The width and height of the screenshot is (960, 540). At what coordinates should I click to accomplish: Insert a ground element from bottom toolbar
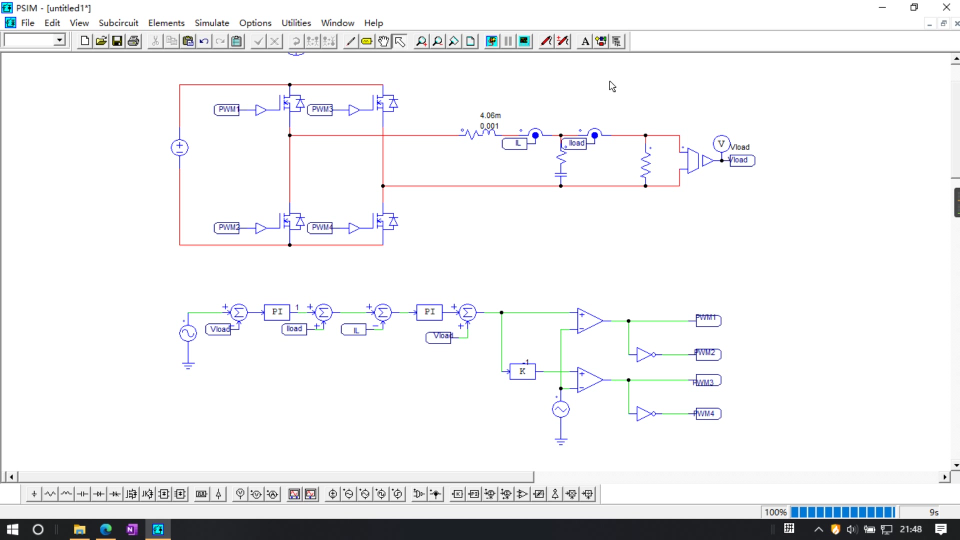pos(34,494)
